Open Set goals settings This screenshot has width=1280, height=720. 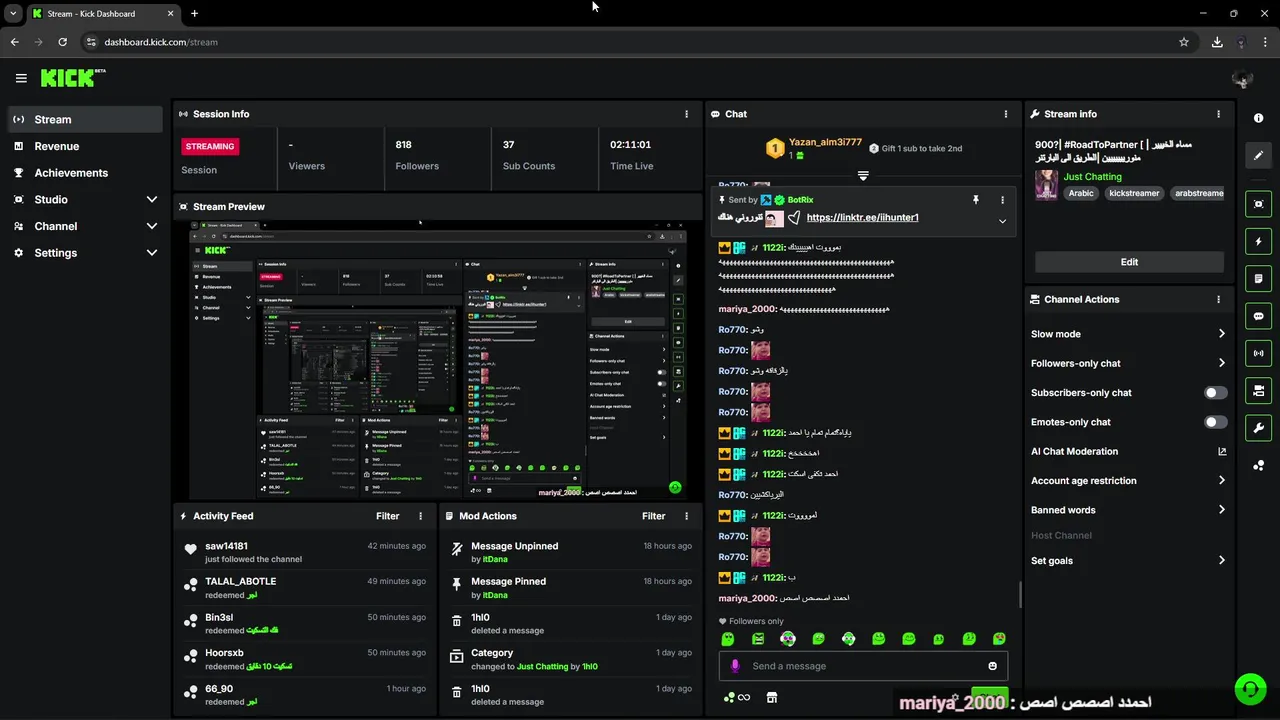pos(1128,561)
